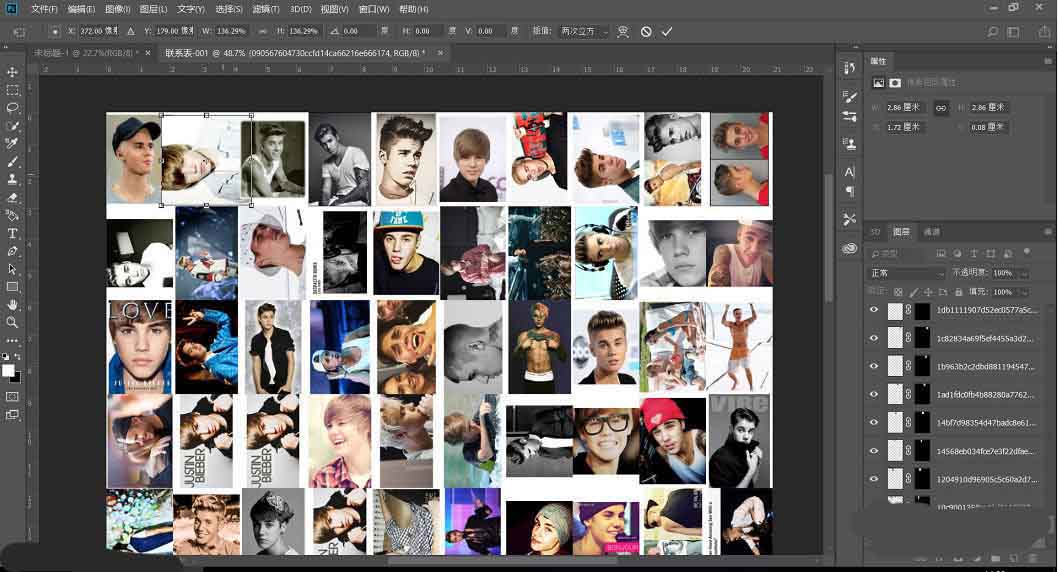The height and width of the screenshot is (572, 1058).
Task: Open the Character panel 'A' icon
Action: [850, 171]
